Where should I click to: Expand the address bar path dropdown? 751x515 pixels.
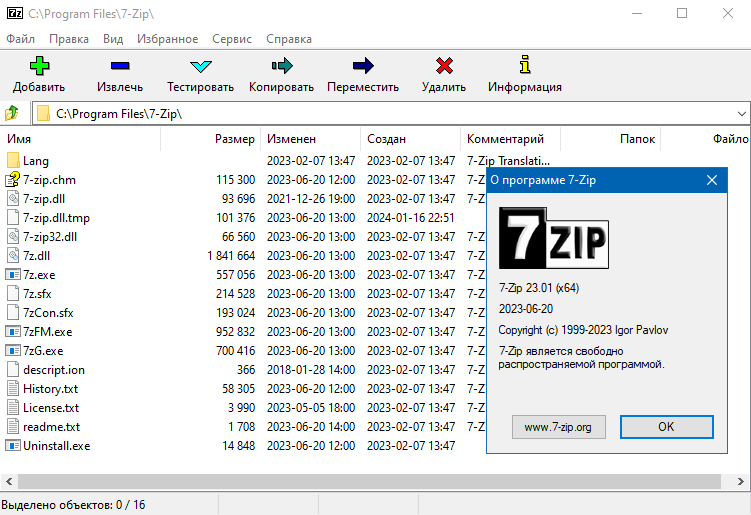[741, 114]
